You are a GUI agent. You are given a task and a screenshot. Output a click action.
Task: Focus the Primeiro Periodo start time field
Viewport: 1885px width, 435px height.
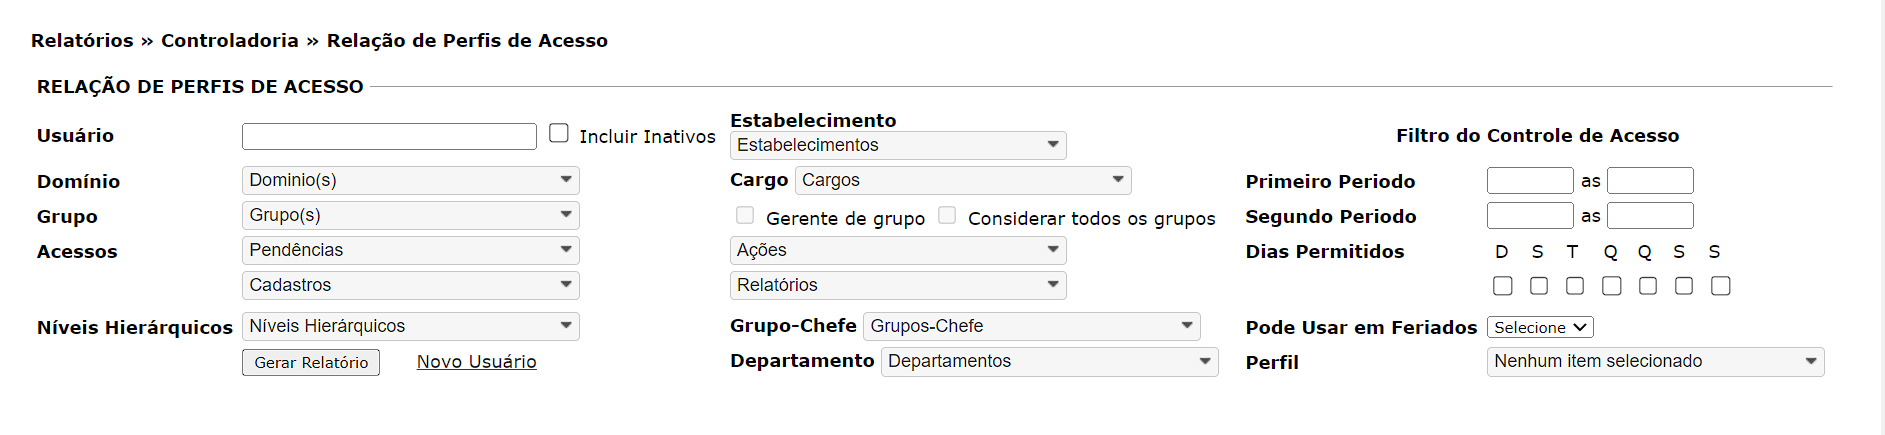1529,180
